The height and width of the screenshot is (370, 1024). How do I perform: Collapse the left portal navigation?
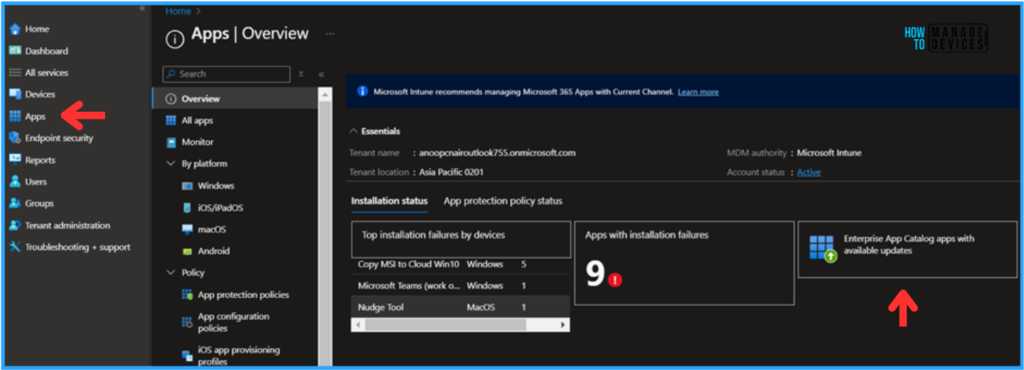pyautogui.click(x=142, y=8)
